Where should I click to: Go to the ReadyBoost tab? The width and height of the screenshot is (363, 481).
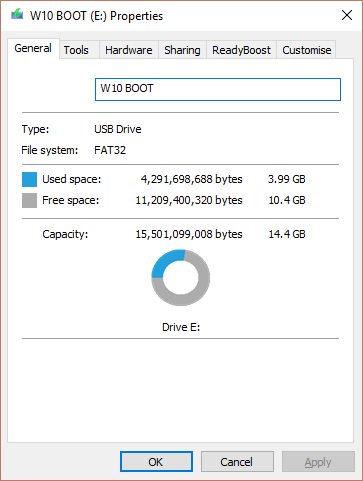pyautogui.click(x=241, y=50)
